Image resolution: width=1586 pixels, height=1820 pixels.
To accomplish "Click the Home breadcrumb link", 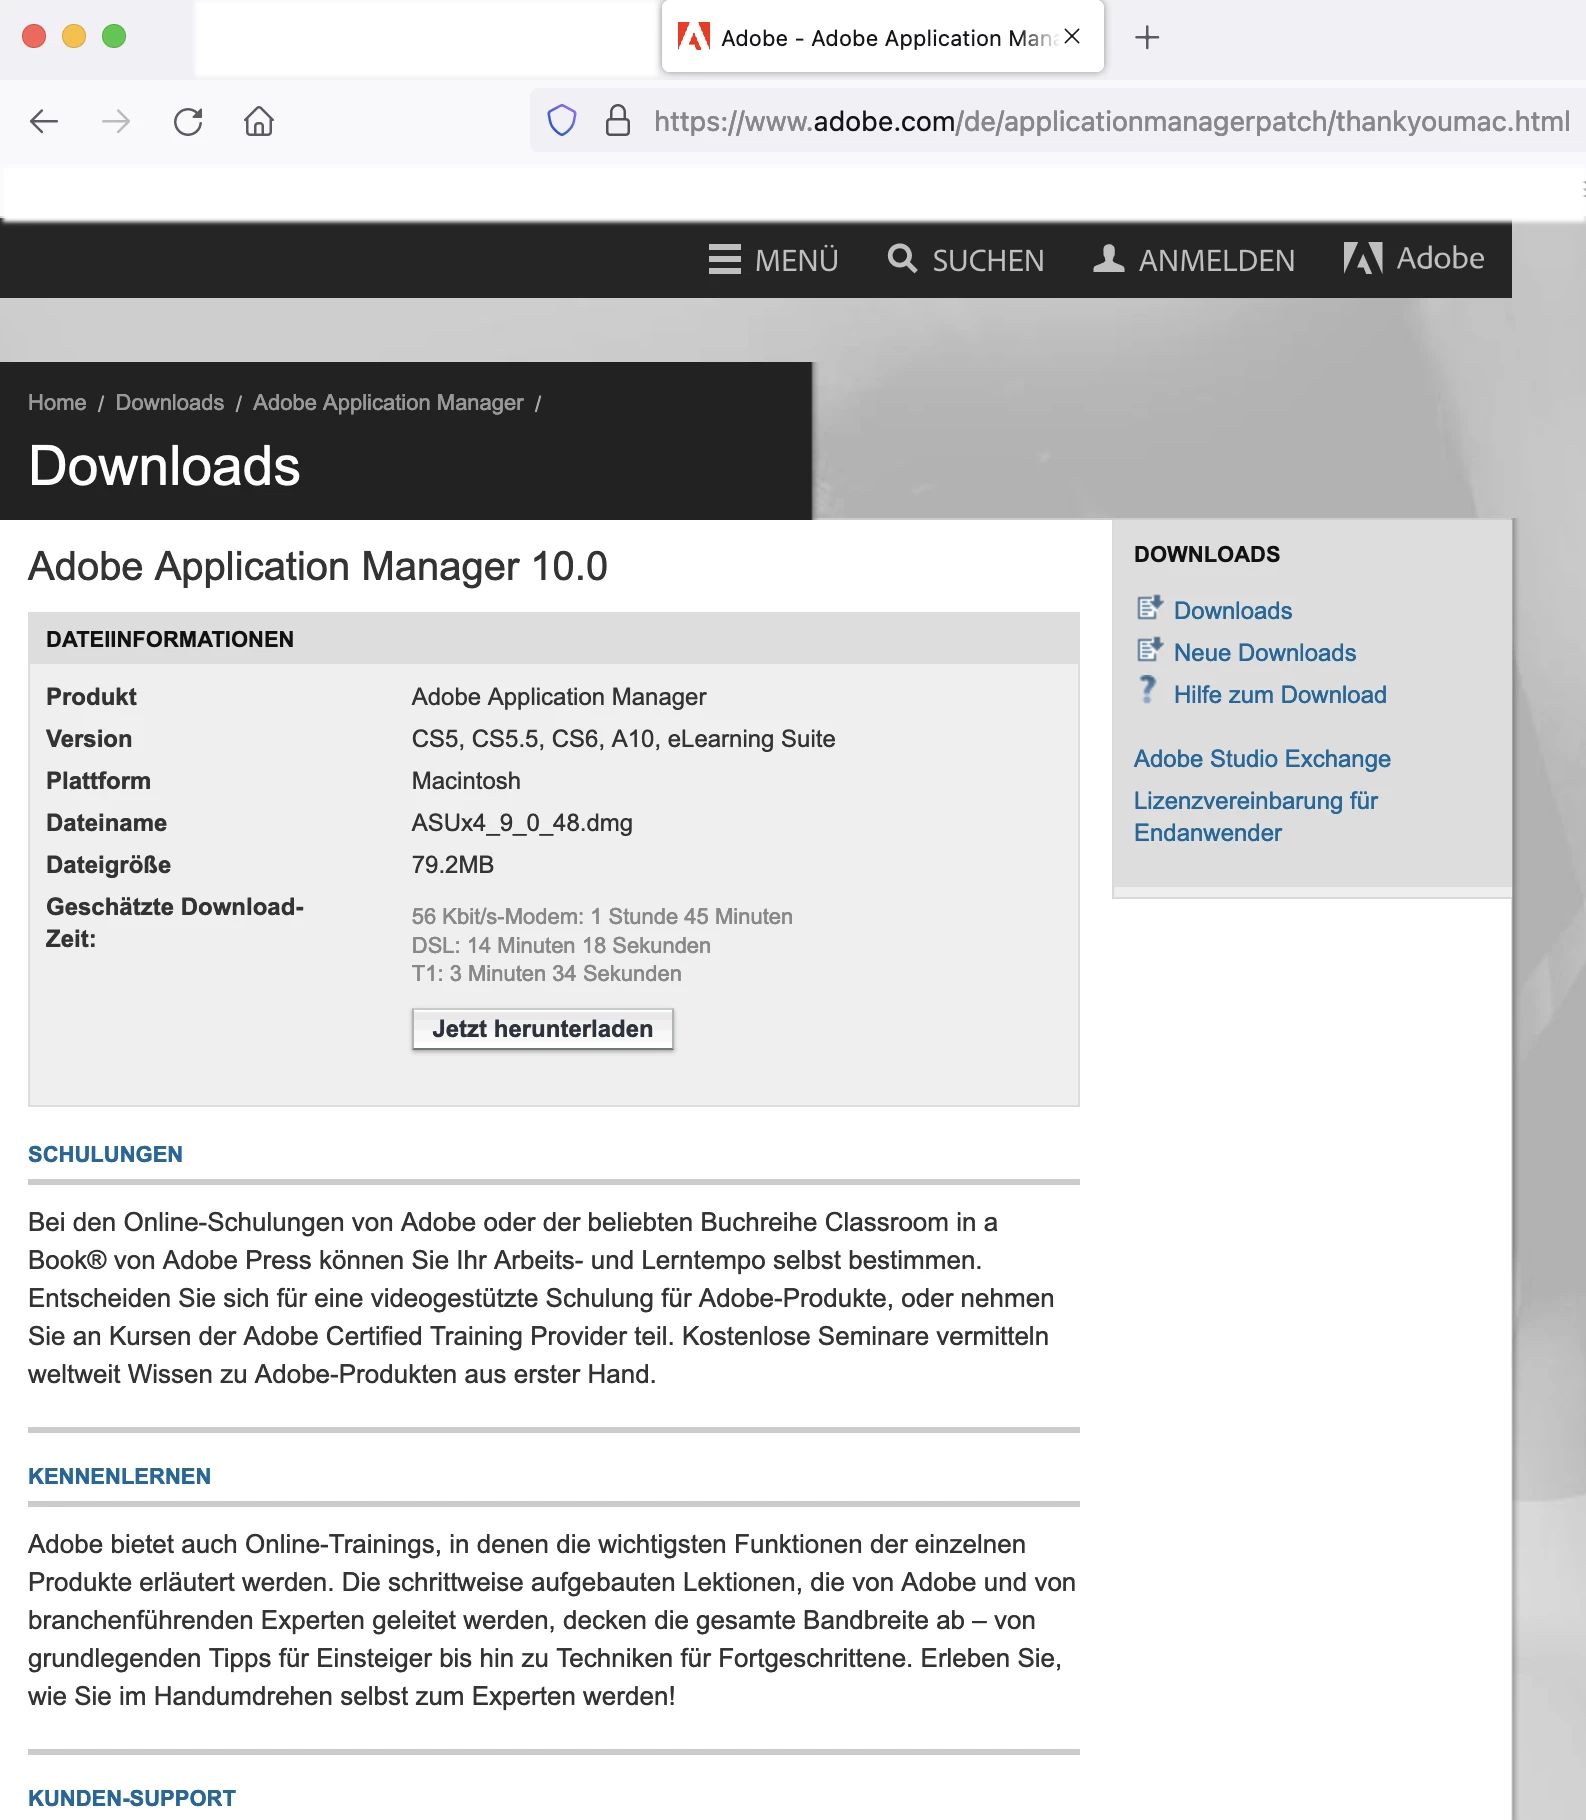I will click(57, 403).
